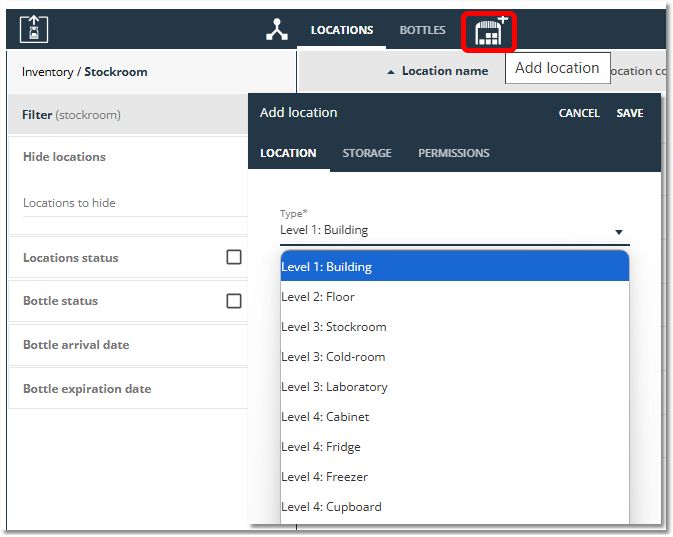Pick Level 4: Cabinet option

pyautogui.click(x=455, y=417)
